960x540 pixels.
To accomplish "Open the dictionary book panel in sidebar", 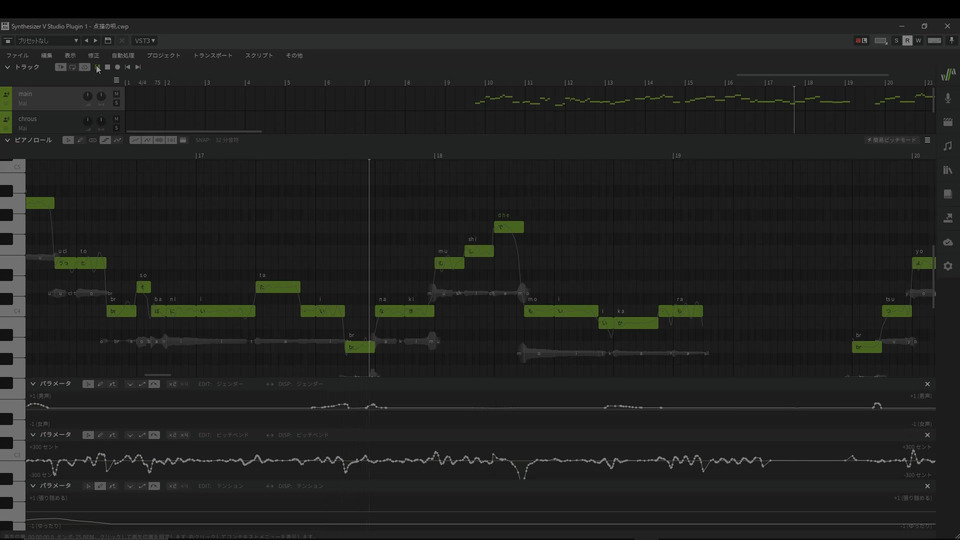I will tap(948, 194).
